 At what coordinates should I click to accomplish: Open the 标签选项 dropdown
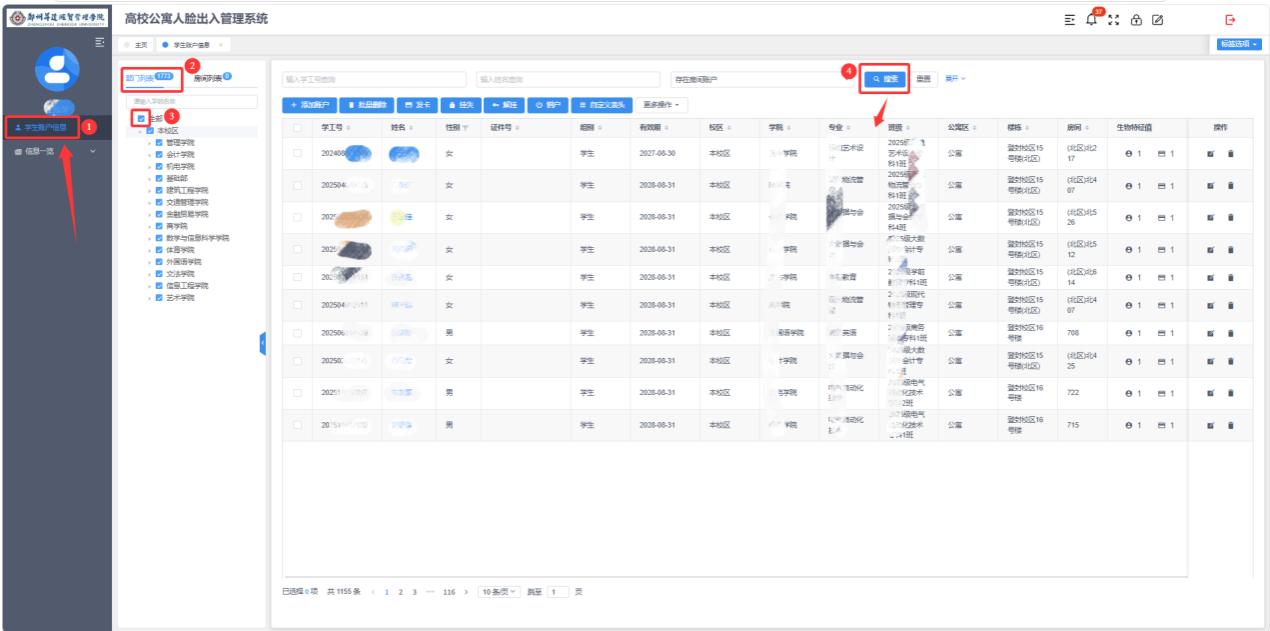tap(1239, 44)
